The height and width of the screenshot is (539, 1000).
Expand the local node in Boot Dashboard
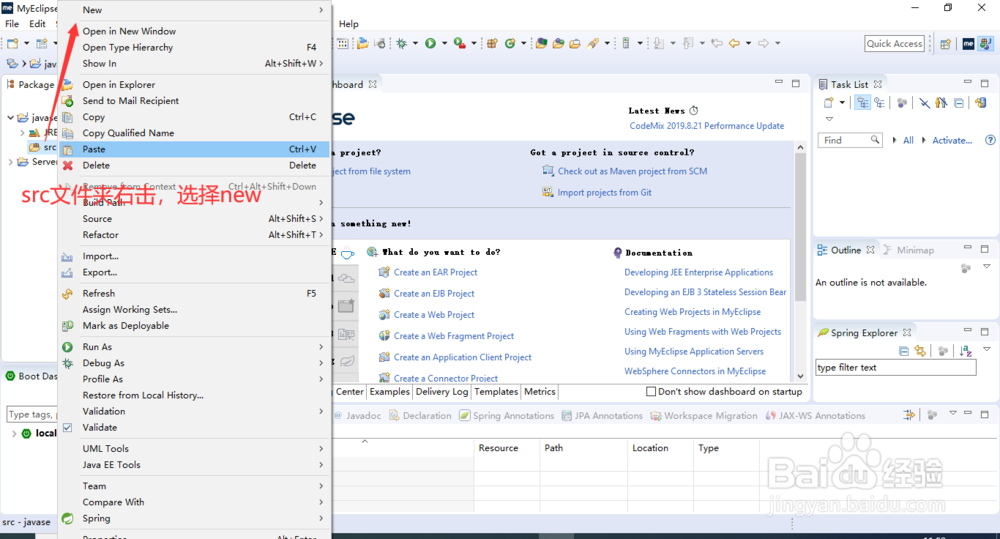click(x=14, y=433)
